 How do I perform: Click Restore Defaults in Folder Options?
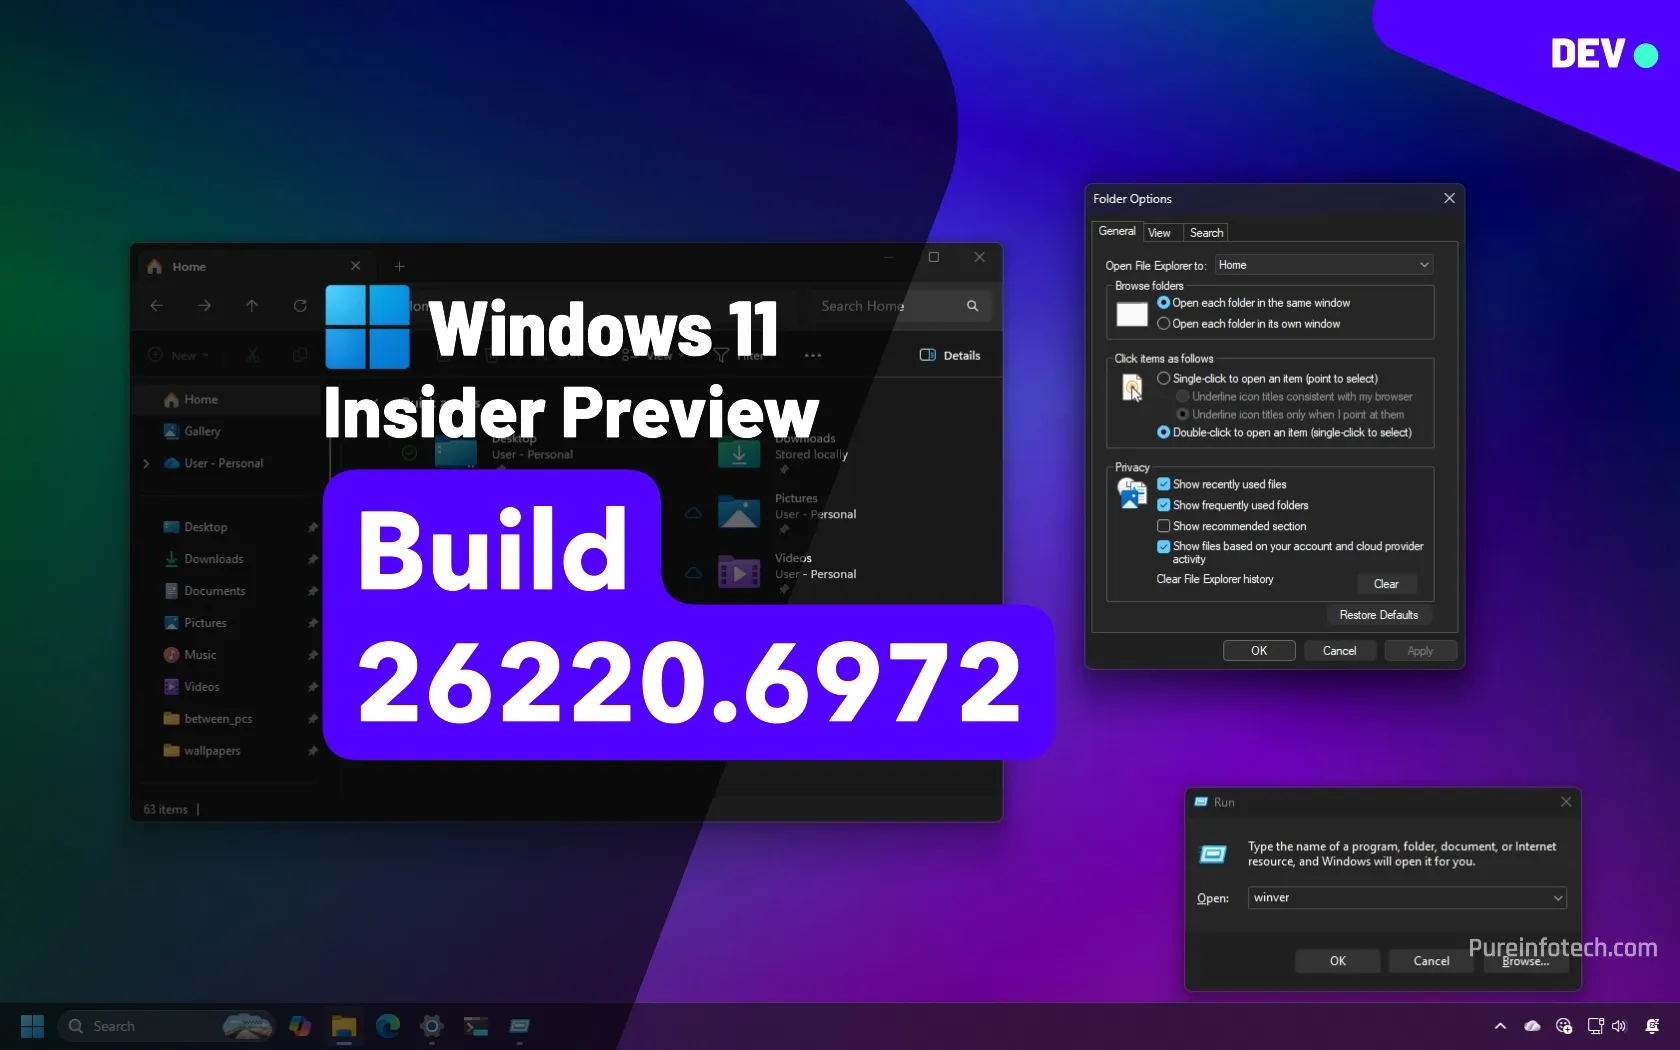[1379, 615]
